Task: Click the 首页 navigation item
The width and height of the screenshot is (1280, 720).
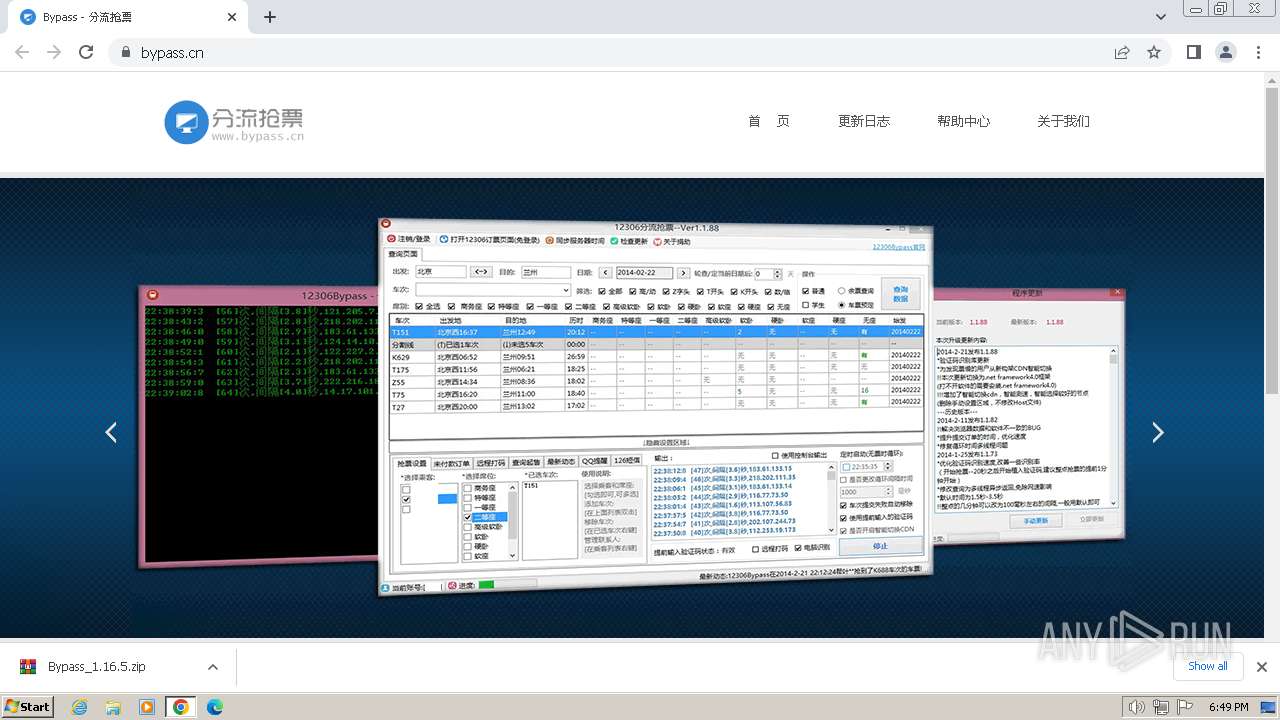Action: (x=769, y=121)
